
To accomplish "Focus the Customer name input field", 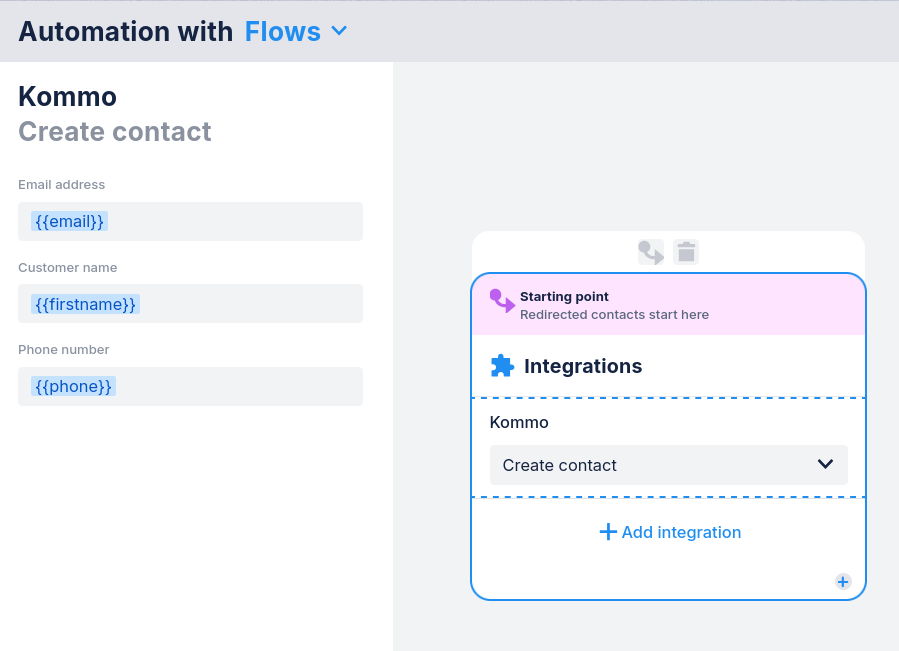I will [190, 304].
